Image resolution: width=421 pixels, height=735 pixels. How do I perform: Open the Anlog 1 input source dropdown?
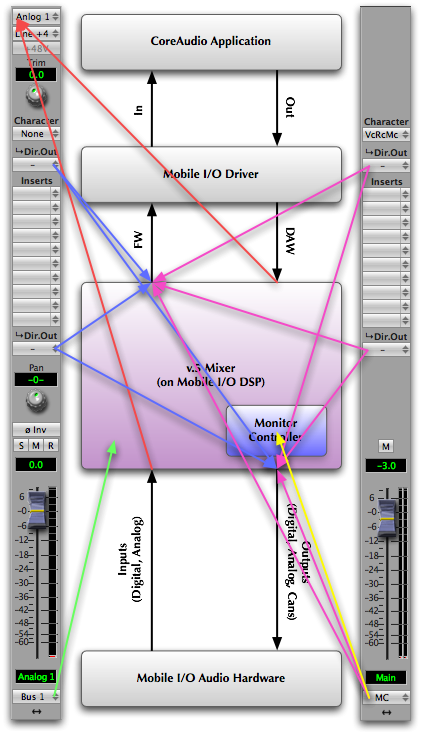(x=36, y=17)
